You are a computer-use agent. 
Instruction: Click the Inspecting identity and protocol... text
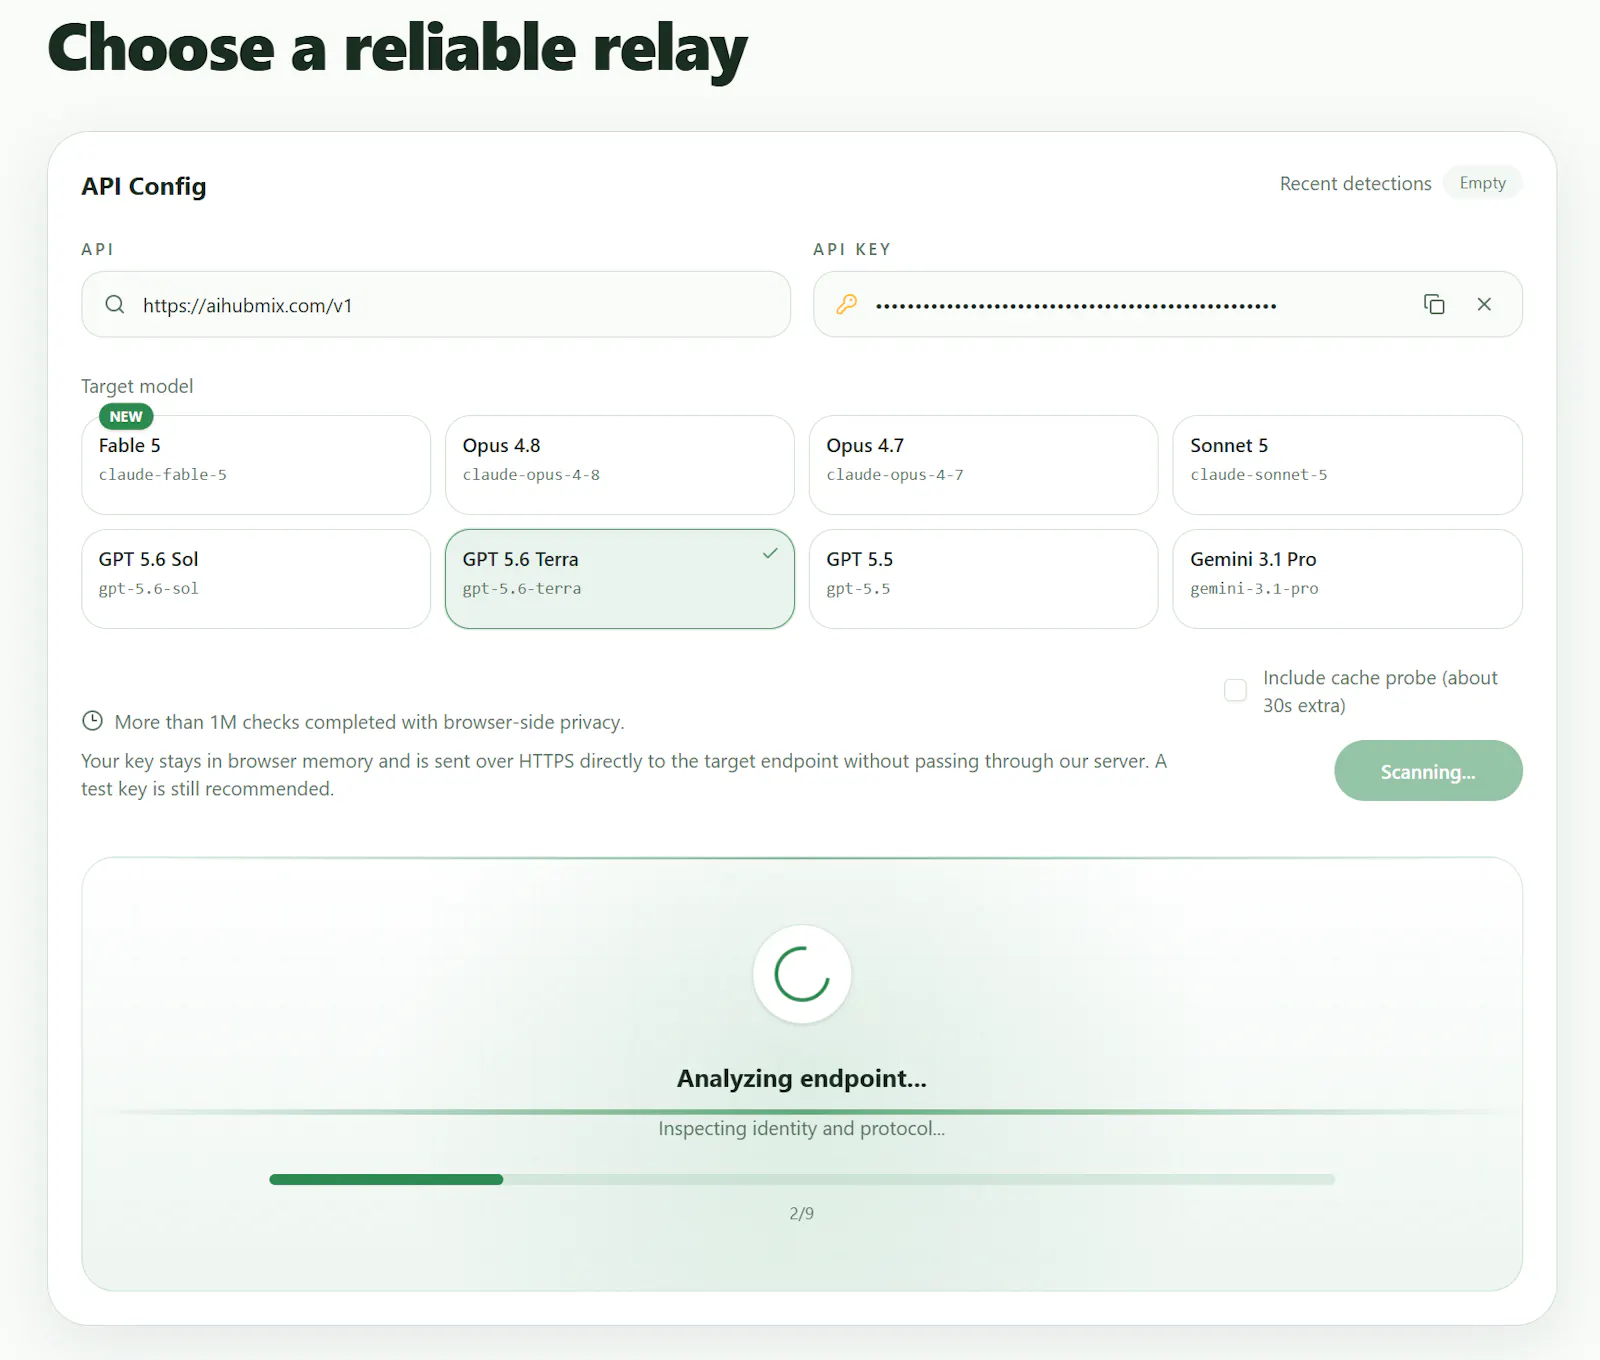point(802,1128)
